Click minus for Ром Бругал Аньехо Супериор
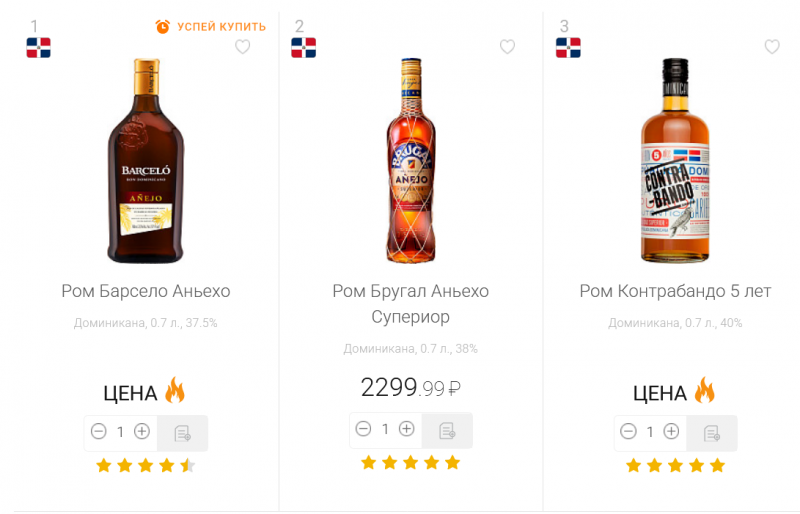The image size is (800, 514). pyautogui.click(x=363, y=429)
